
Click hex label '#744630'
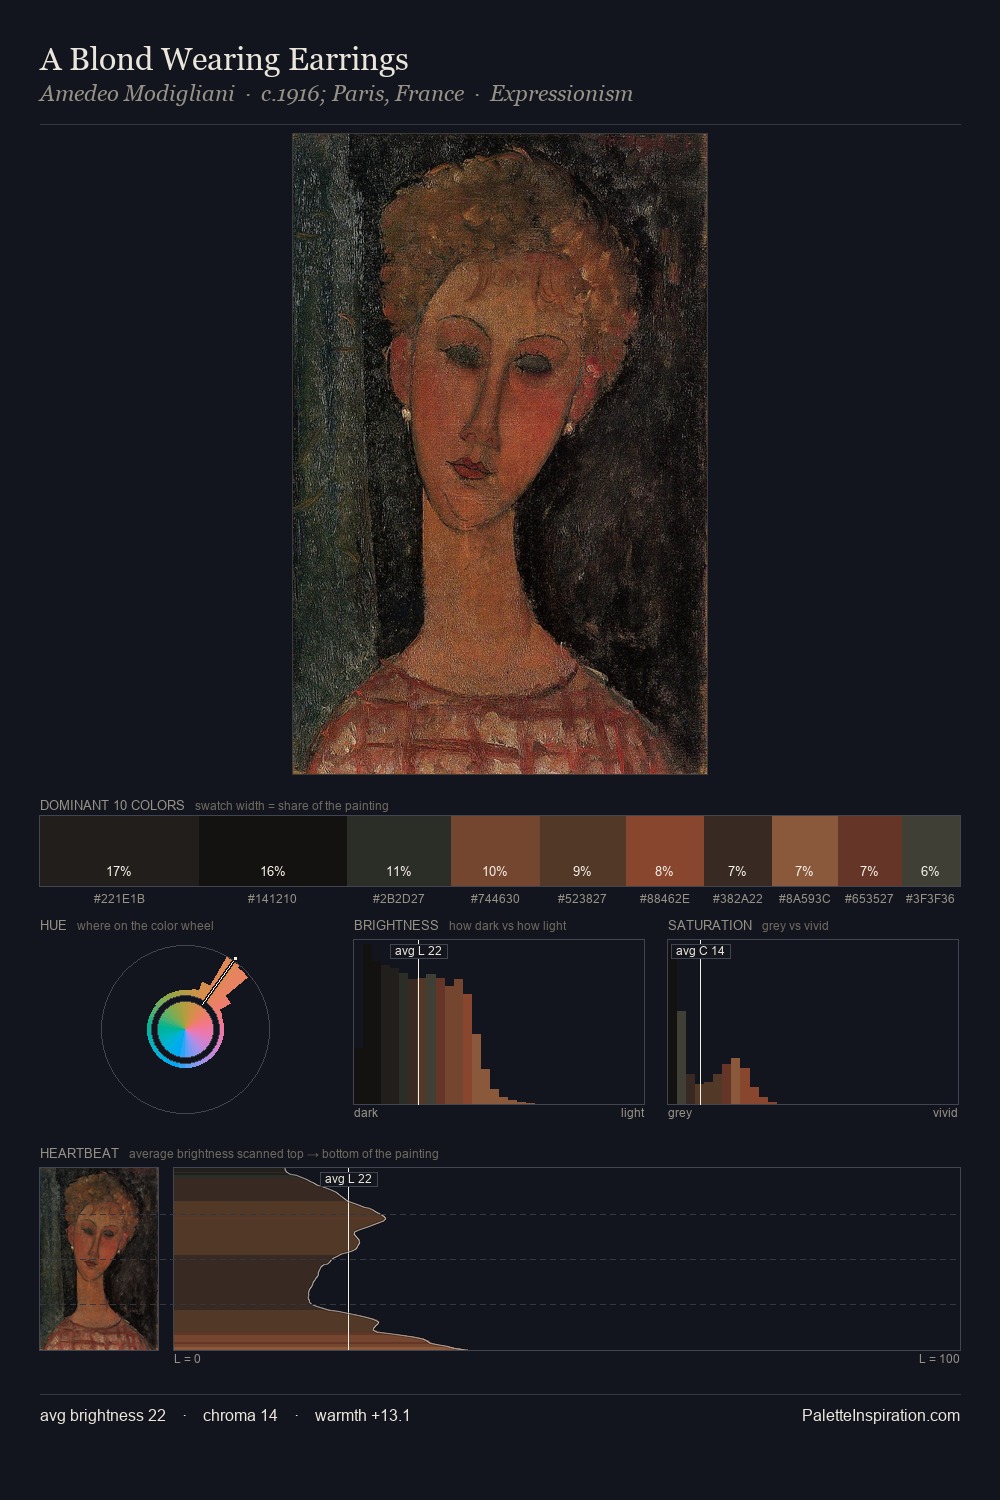click(495, 899)
